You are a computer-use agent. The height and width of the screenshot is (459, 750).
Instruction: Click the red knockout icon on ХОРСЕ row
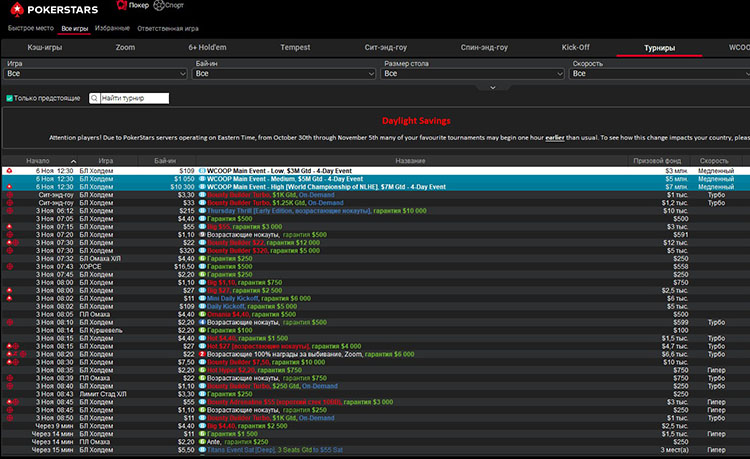pos(10,266)
